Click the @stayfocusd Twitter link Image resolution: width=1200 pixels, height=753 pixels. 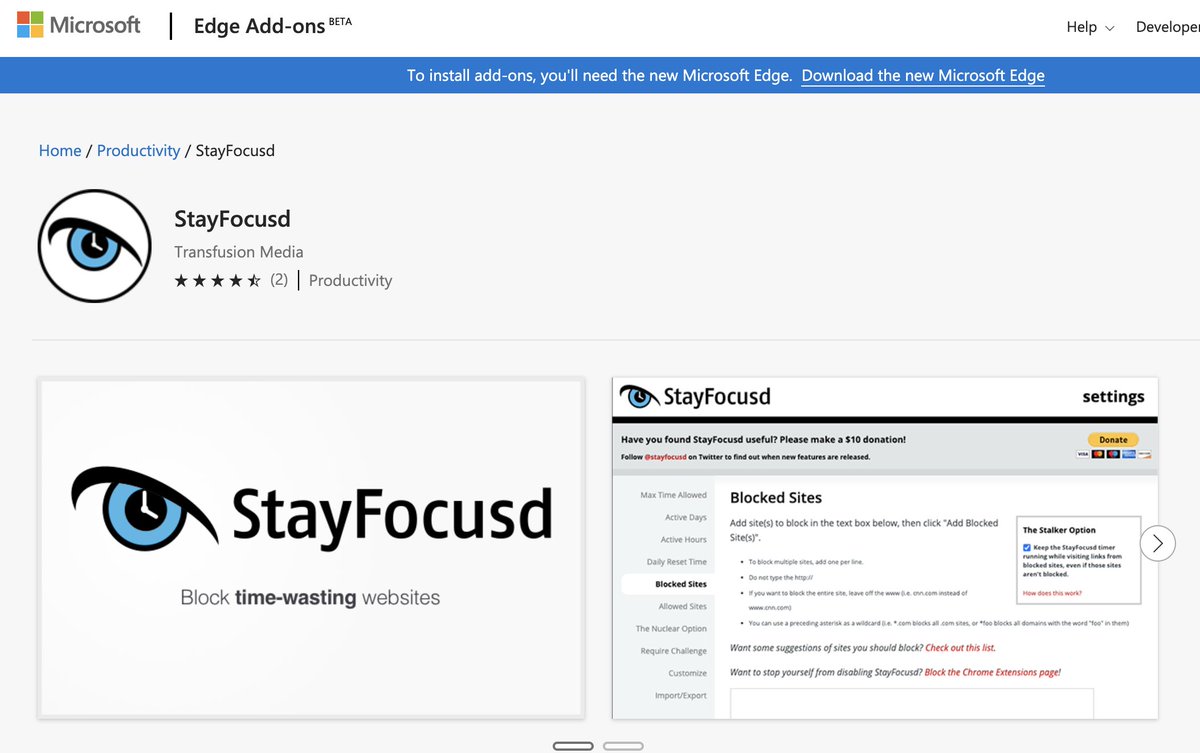[665, 457]
